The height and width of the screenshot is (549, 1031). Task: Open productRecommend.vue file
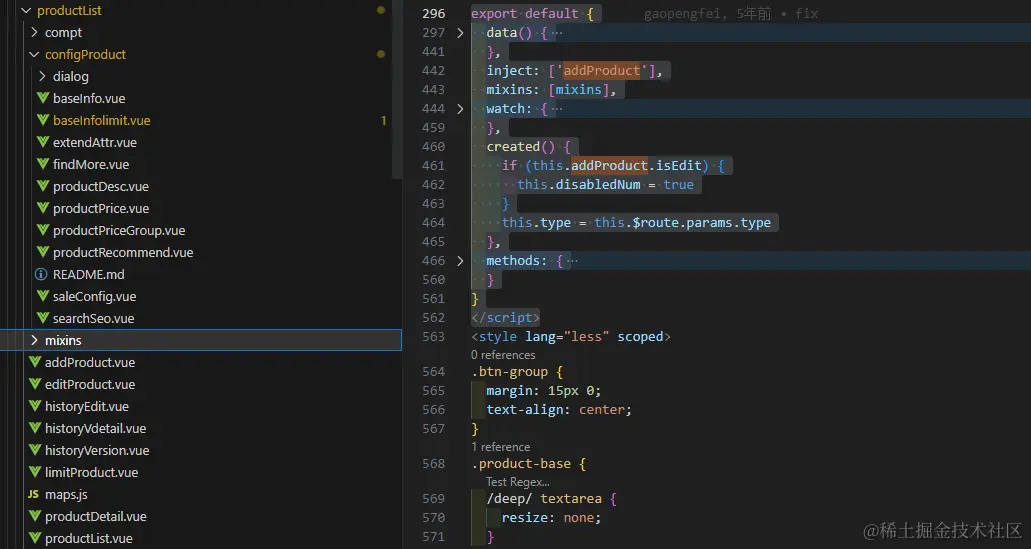(123, 252)
